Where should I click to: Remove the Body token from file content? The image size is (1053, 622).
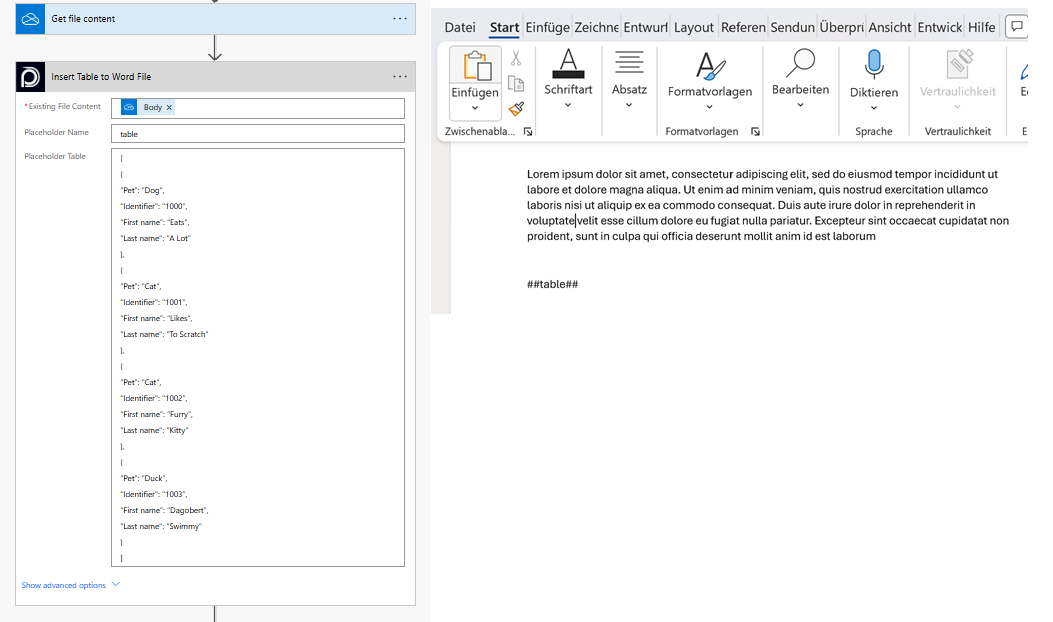(169, 107)
